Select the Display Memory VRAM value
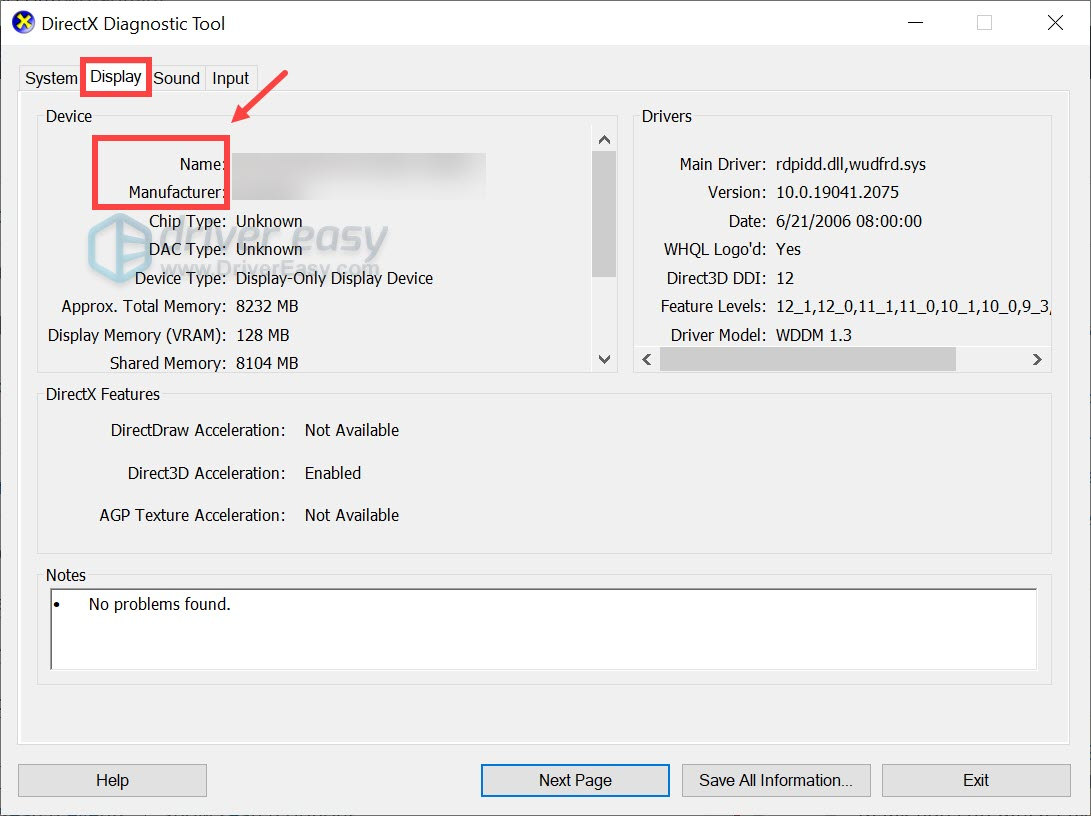 click(266, 335)
